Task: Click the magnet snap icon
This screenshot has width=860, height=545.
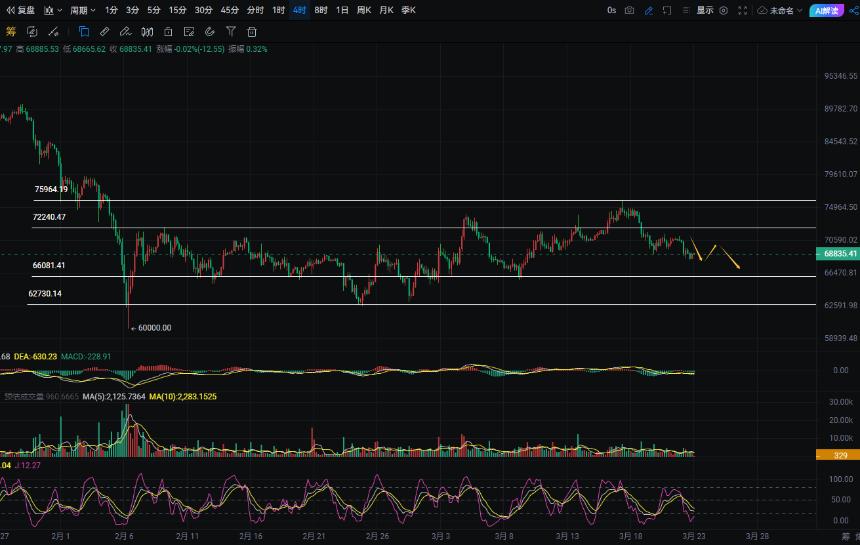Action: click(x=210, y=32)
